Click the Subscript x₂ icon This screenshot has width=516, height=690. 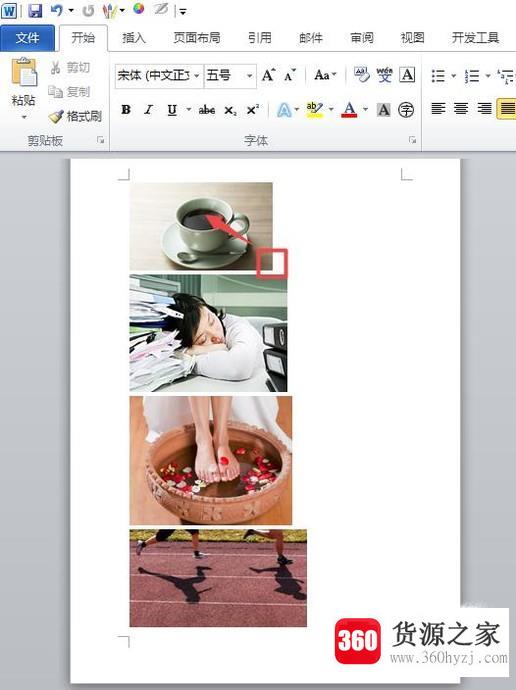[230, 110]
